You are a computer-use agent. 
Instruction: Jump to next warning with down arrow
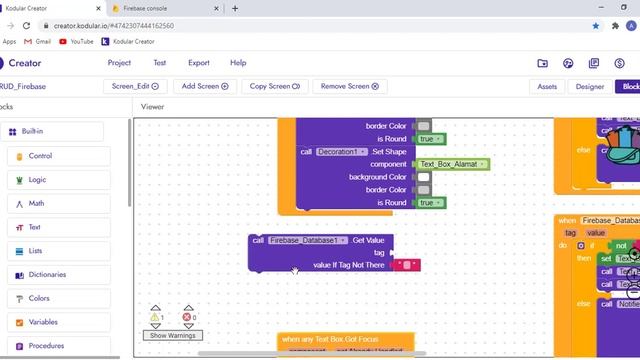[156, 326]
